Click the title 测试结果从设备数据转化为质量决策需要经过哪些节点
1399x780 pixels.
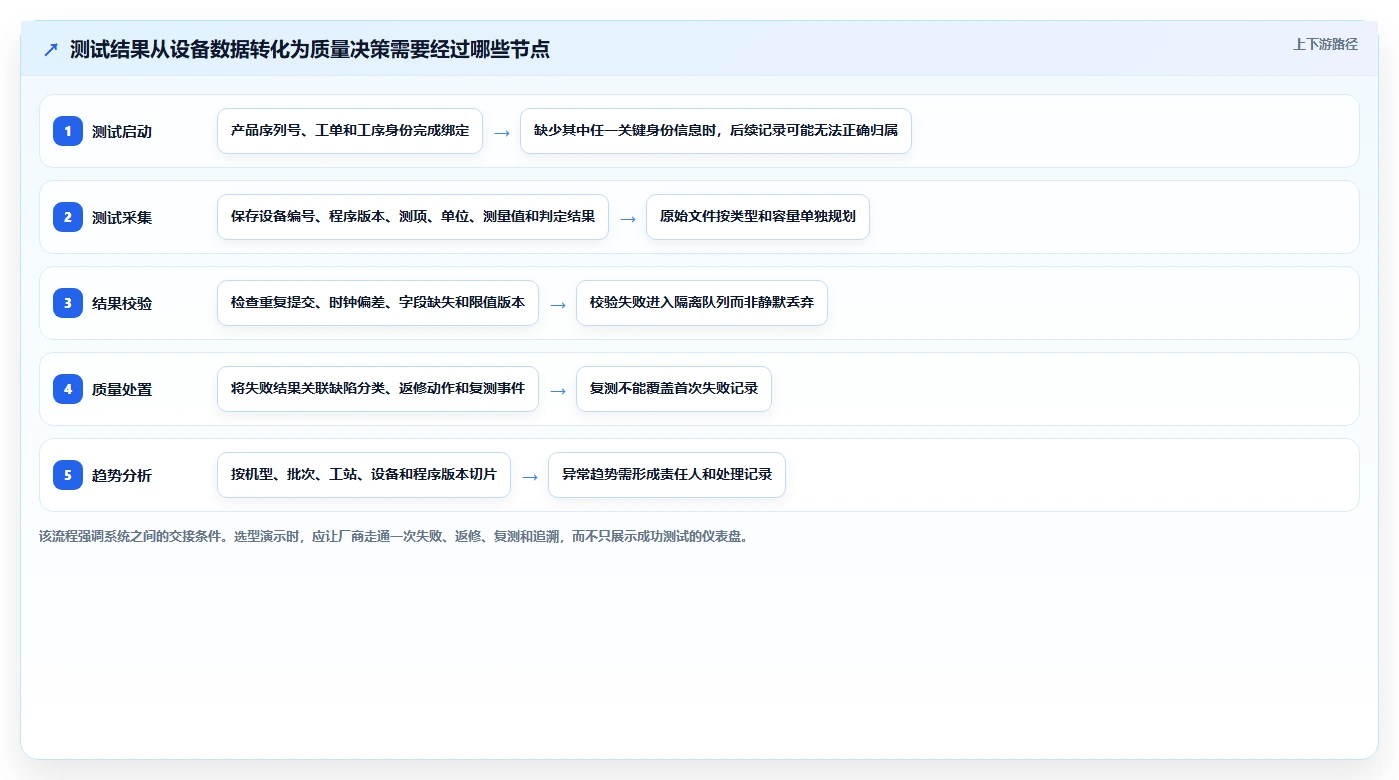click(x=310, y=49)
